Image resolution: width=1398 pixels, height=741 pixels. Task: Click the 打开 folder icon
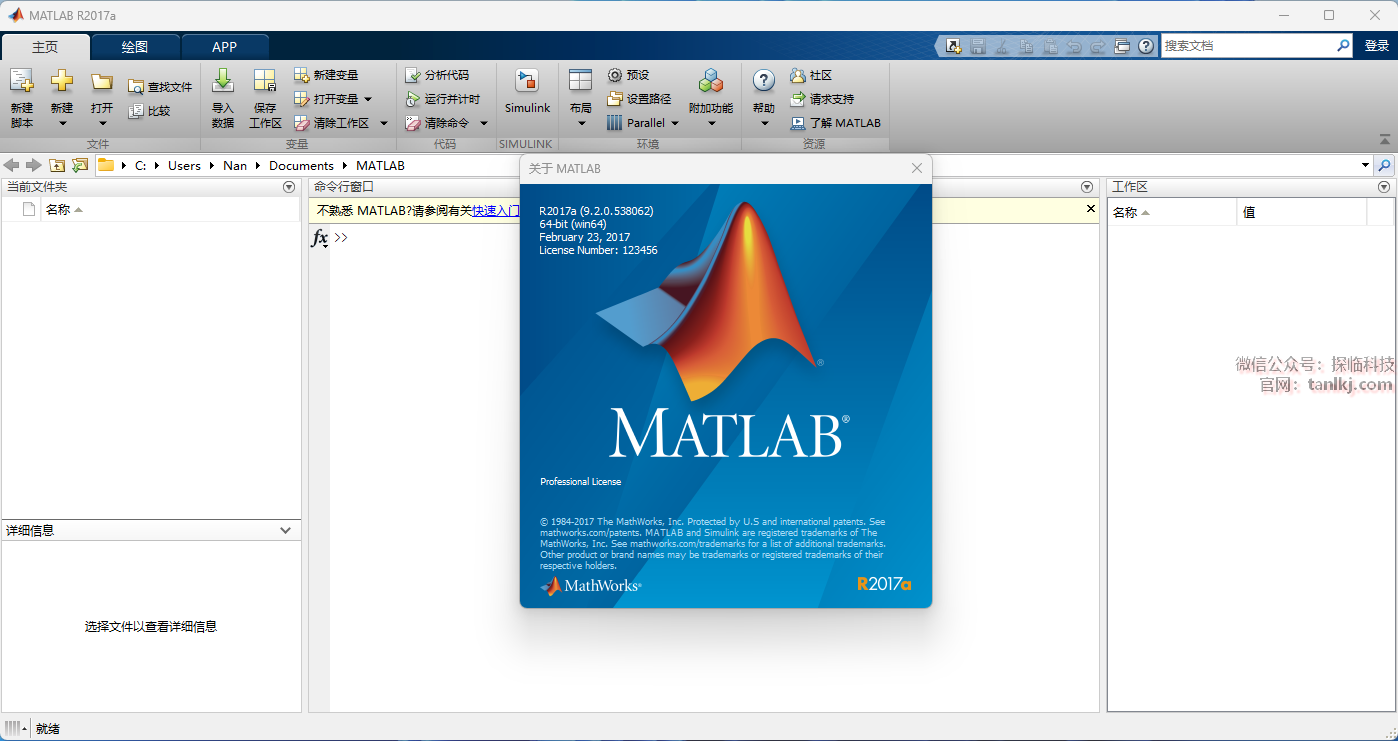(x=102, y=82)
